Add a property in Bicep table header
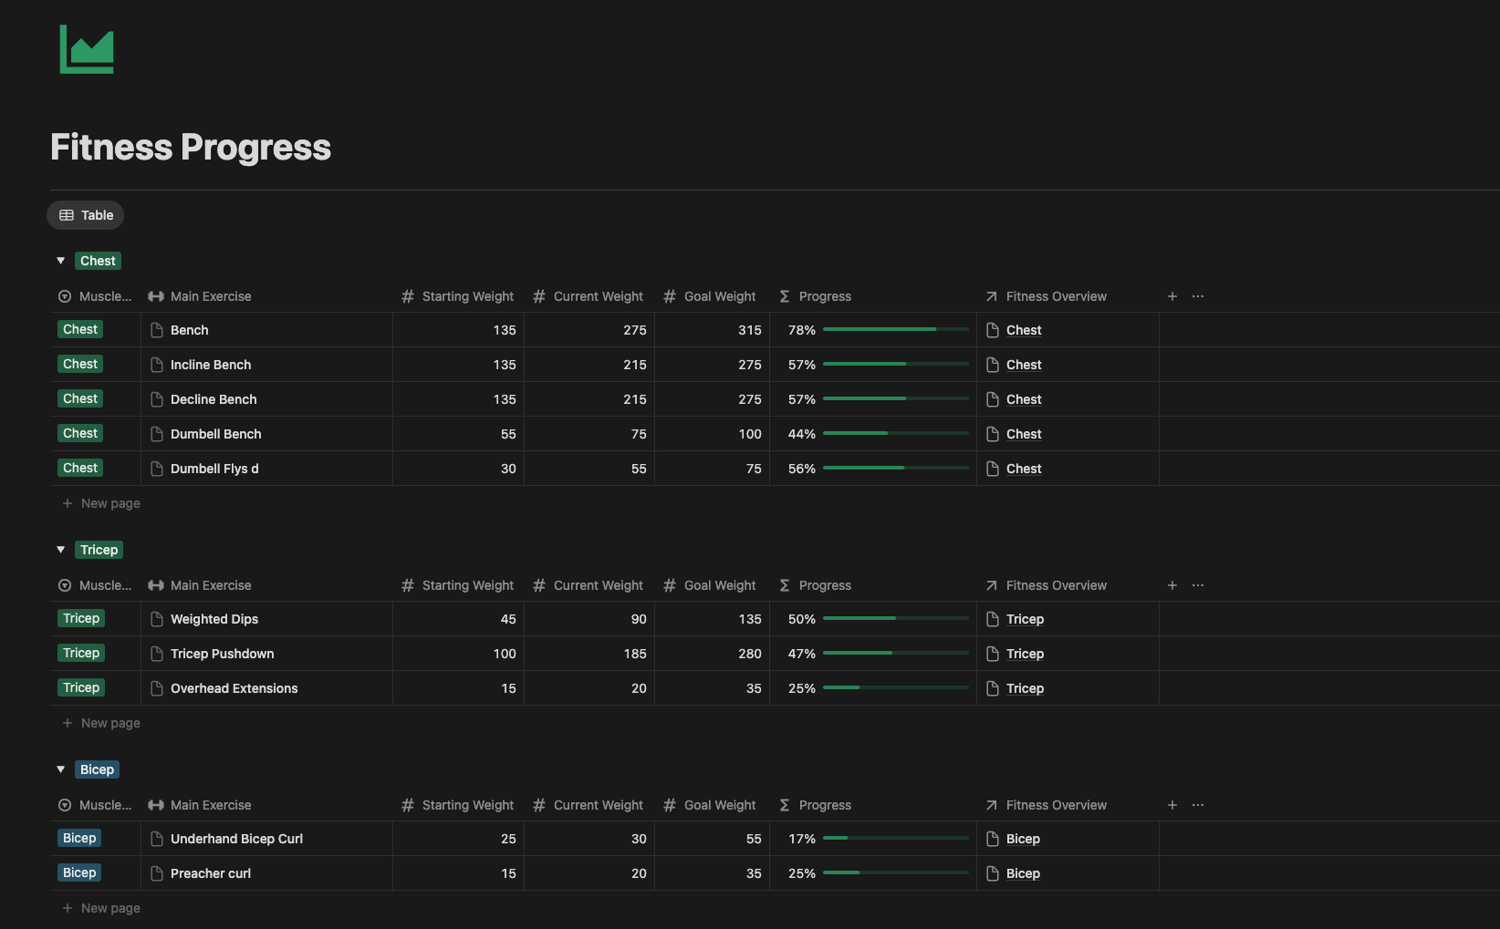Viewport: 1500px width, 929px height. pyautogui.click(x=1172, y=805)
